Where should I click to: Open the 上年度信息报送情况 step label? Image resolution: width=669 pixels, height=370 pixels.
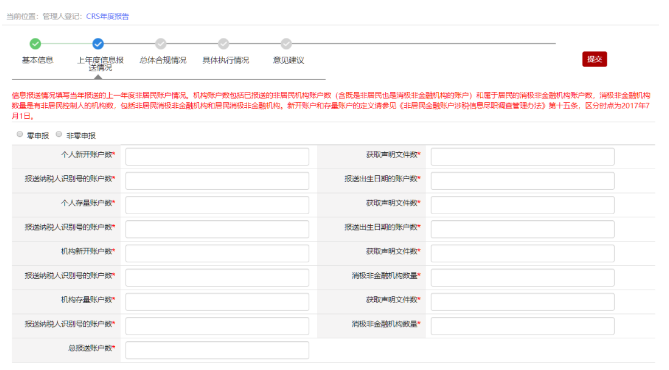click(100, 64)
